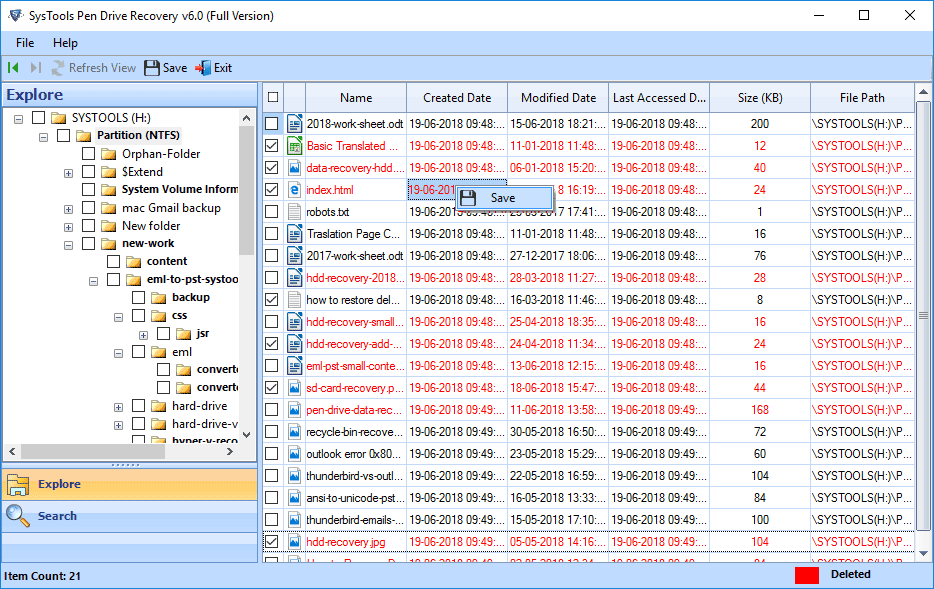Open the File menu
The width and height of the screenshot is (934, 589).
coord(25,43)
